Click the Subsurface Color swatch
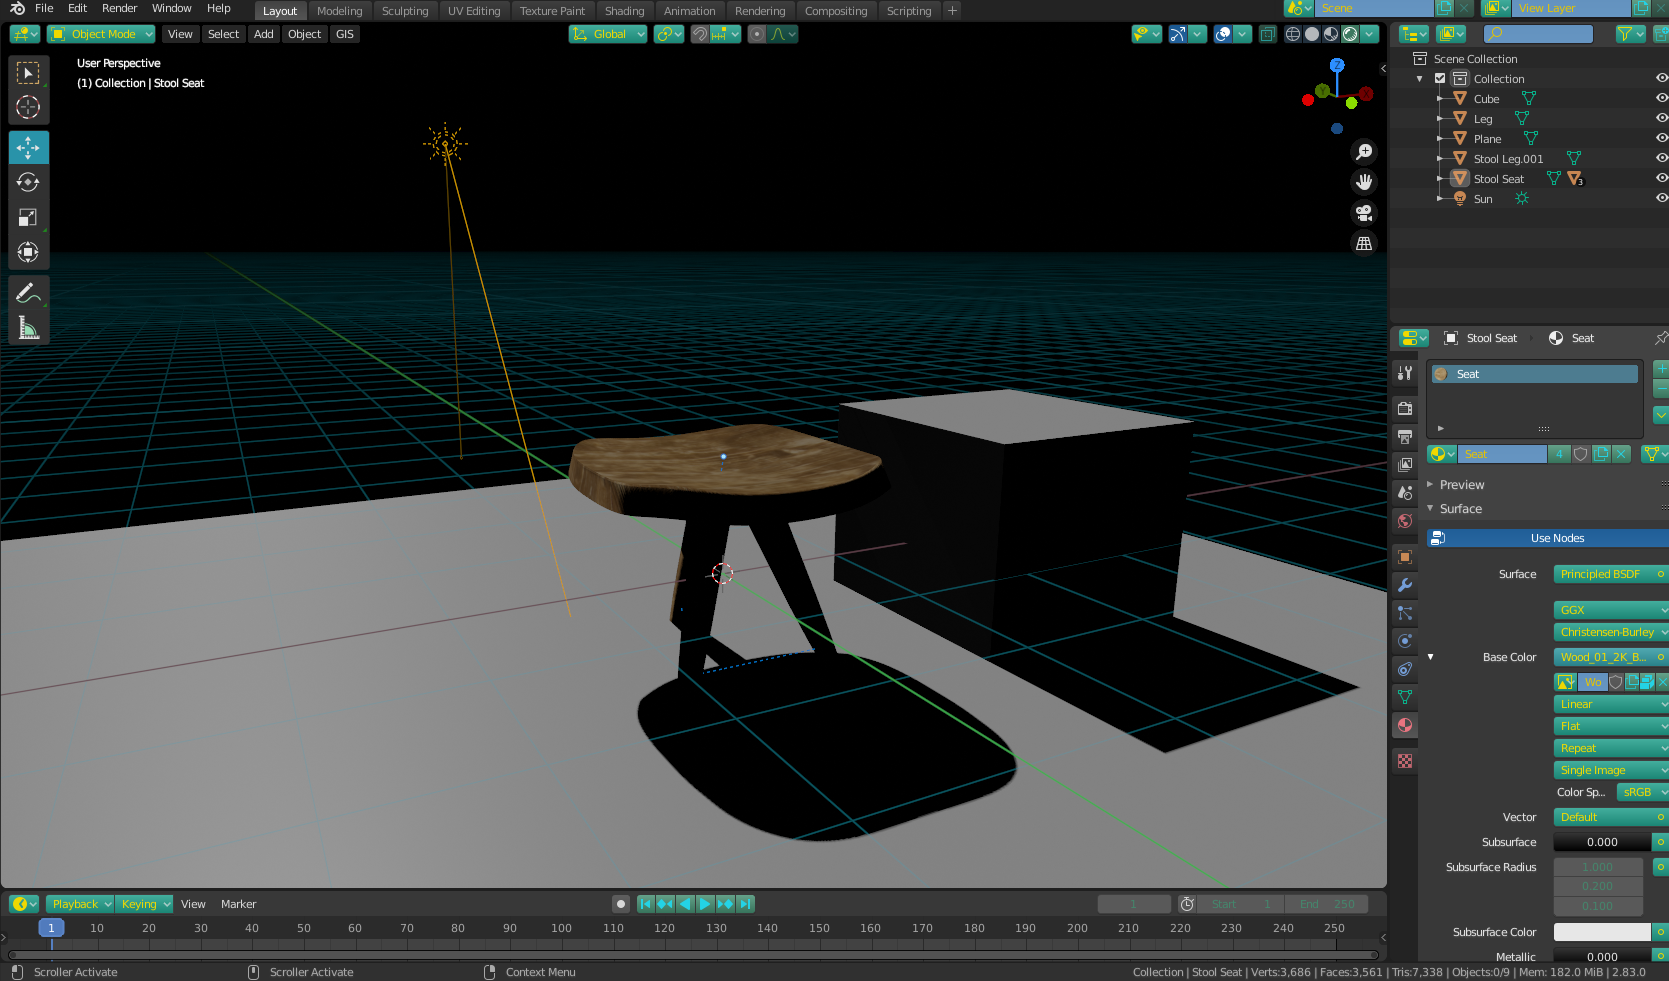The height and width of the screenshot is (981, 1669). (x=1602, y=932)
